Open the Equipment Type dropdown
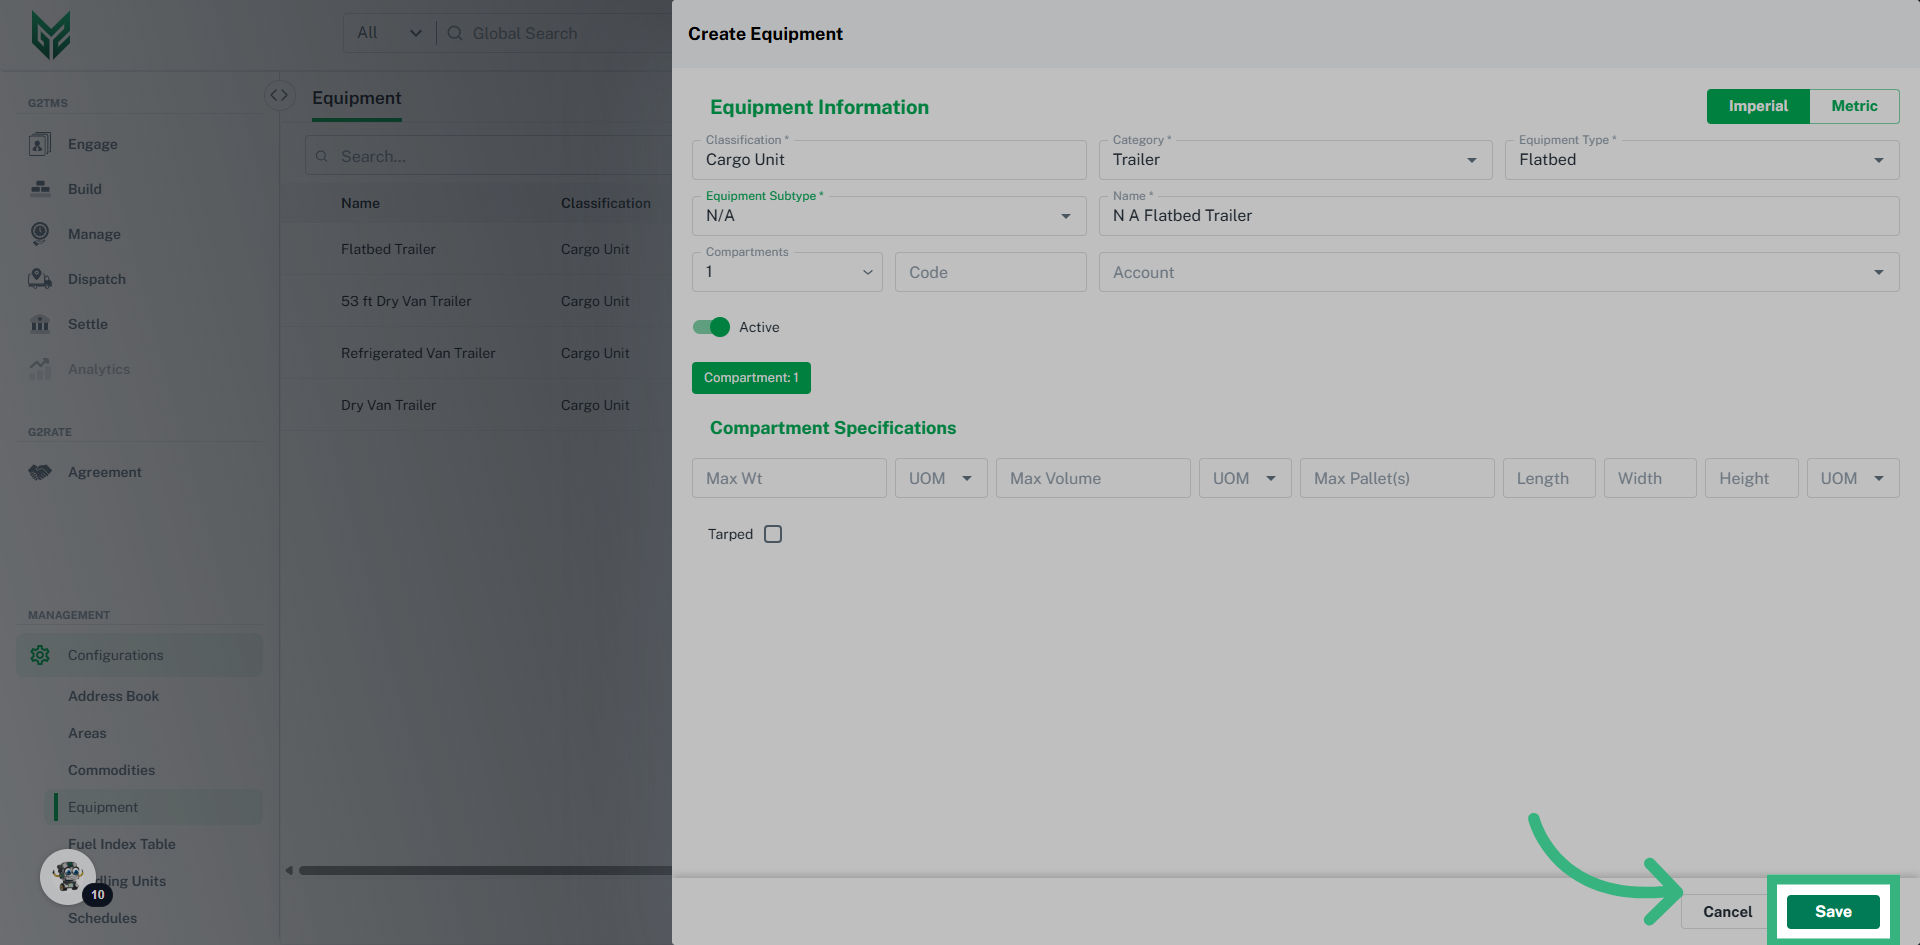The image size is (1920, 945). pos(1878,160)
